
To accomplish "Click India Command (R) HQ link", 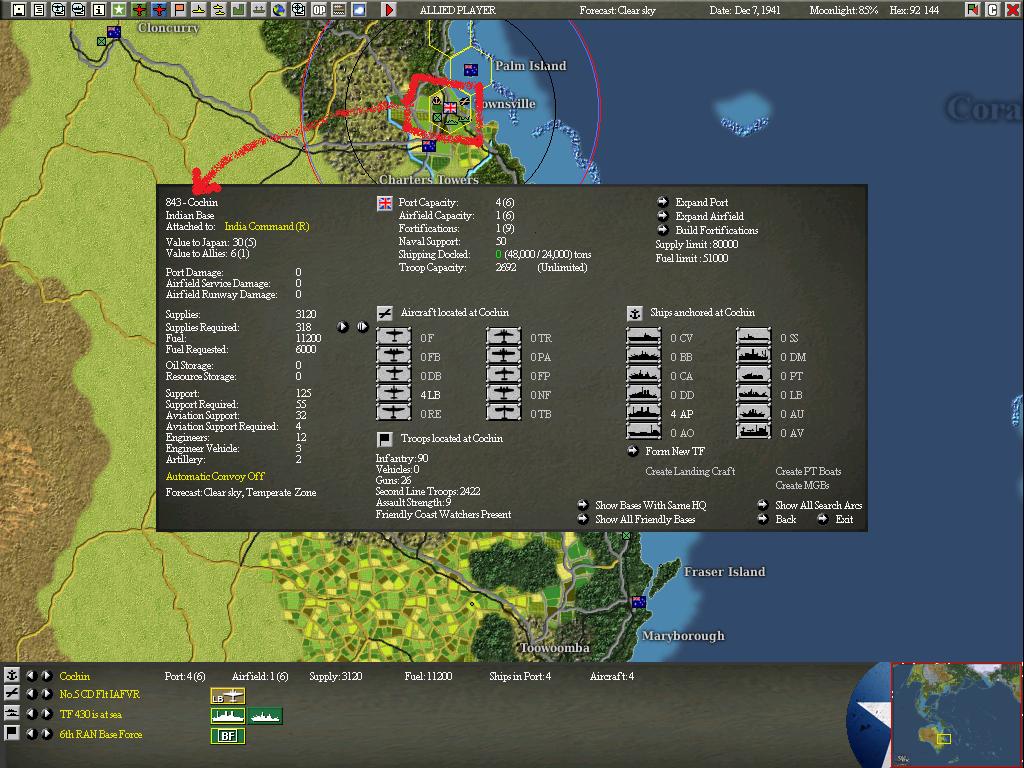I will point(266,227).
